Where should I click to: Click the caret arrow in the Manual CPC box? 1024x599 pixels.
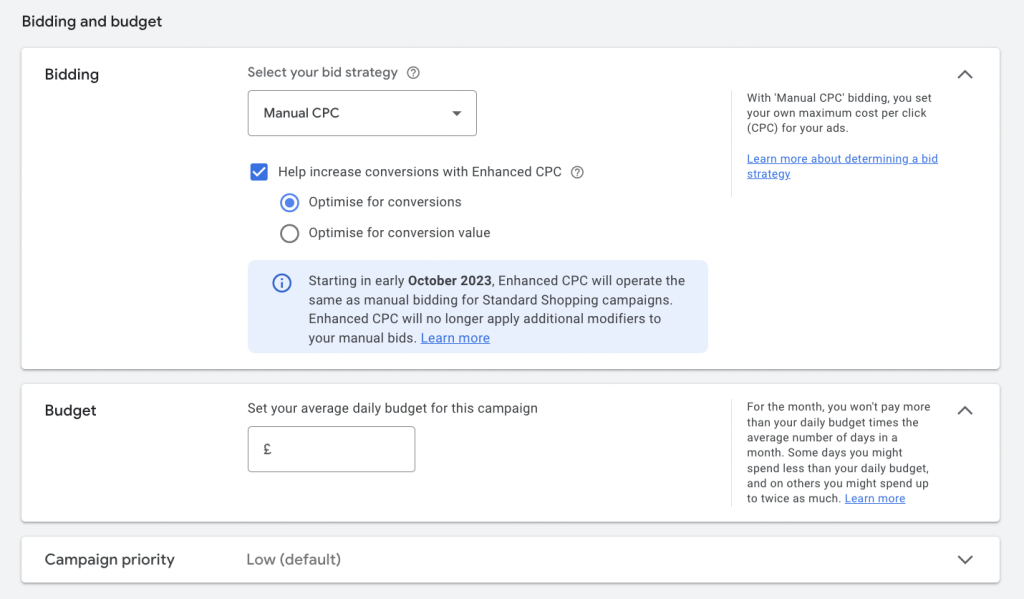point(457,114)
